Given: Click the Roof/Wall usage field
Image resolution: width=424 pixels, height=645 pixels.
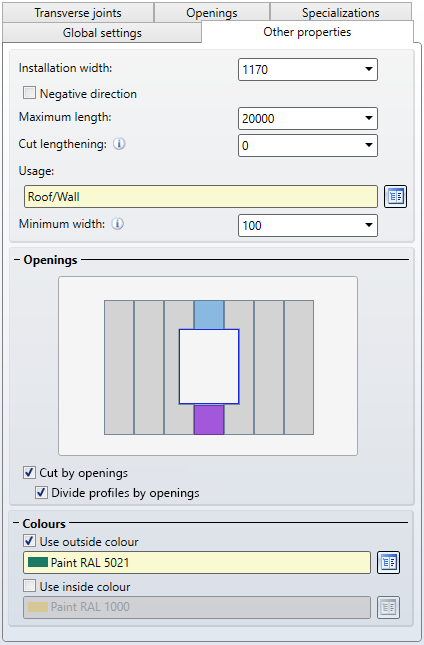Looking at the screenshot, I should (x=201, y=197).
